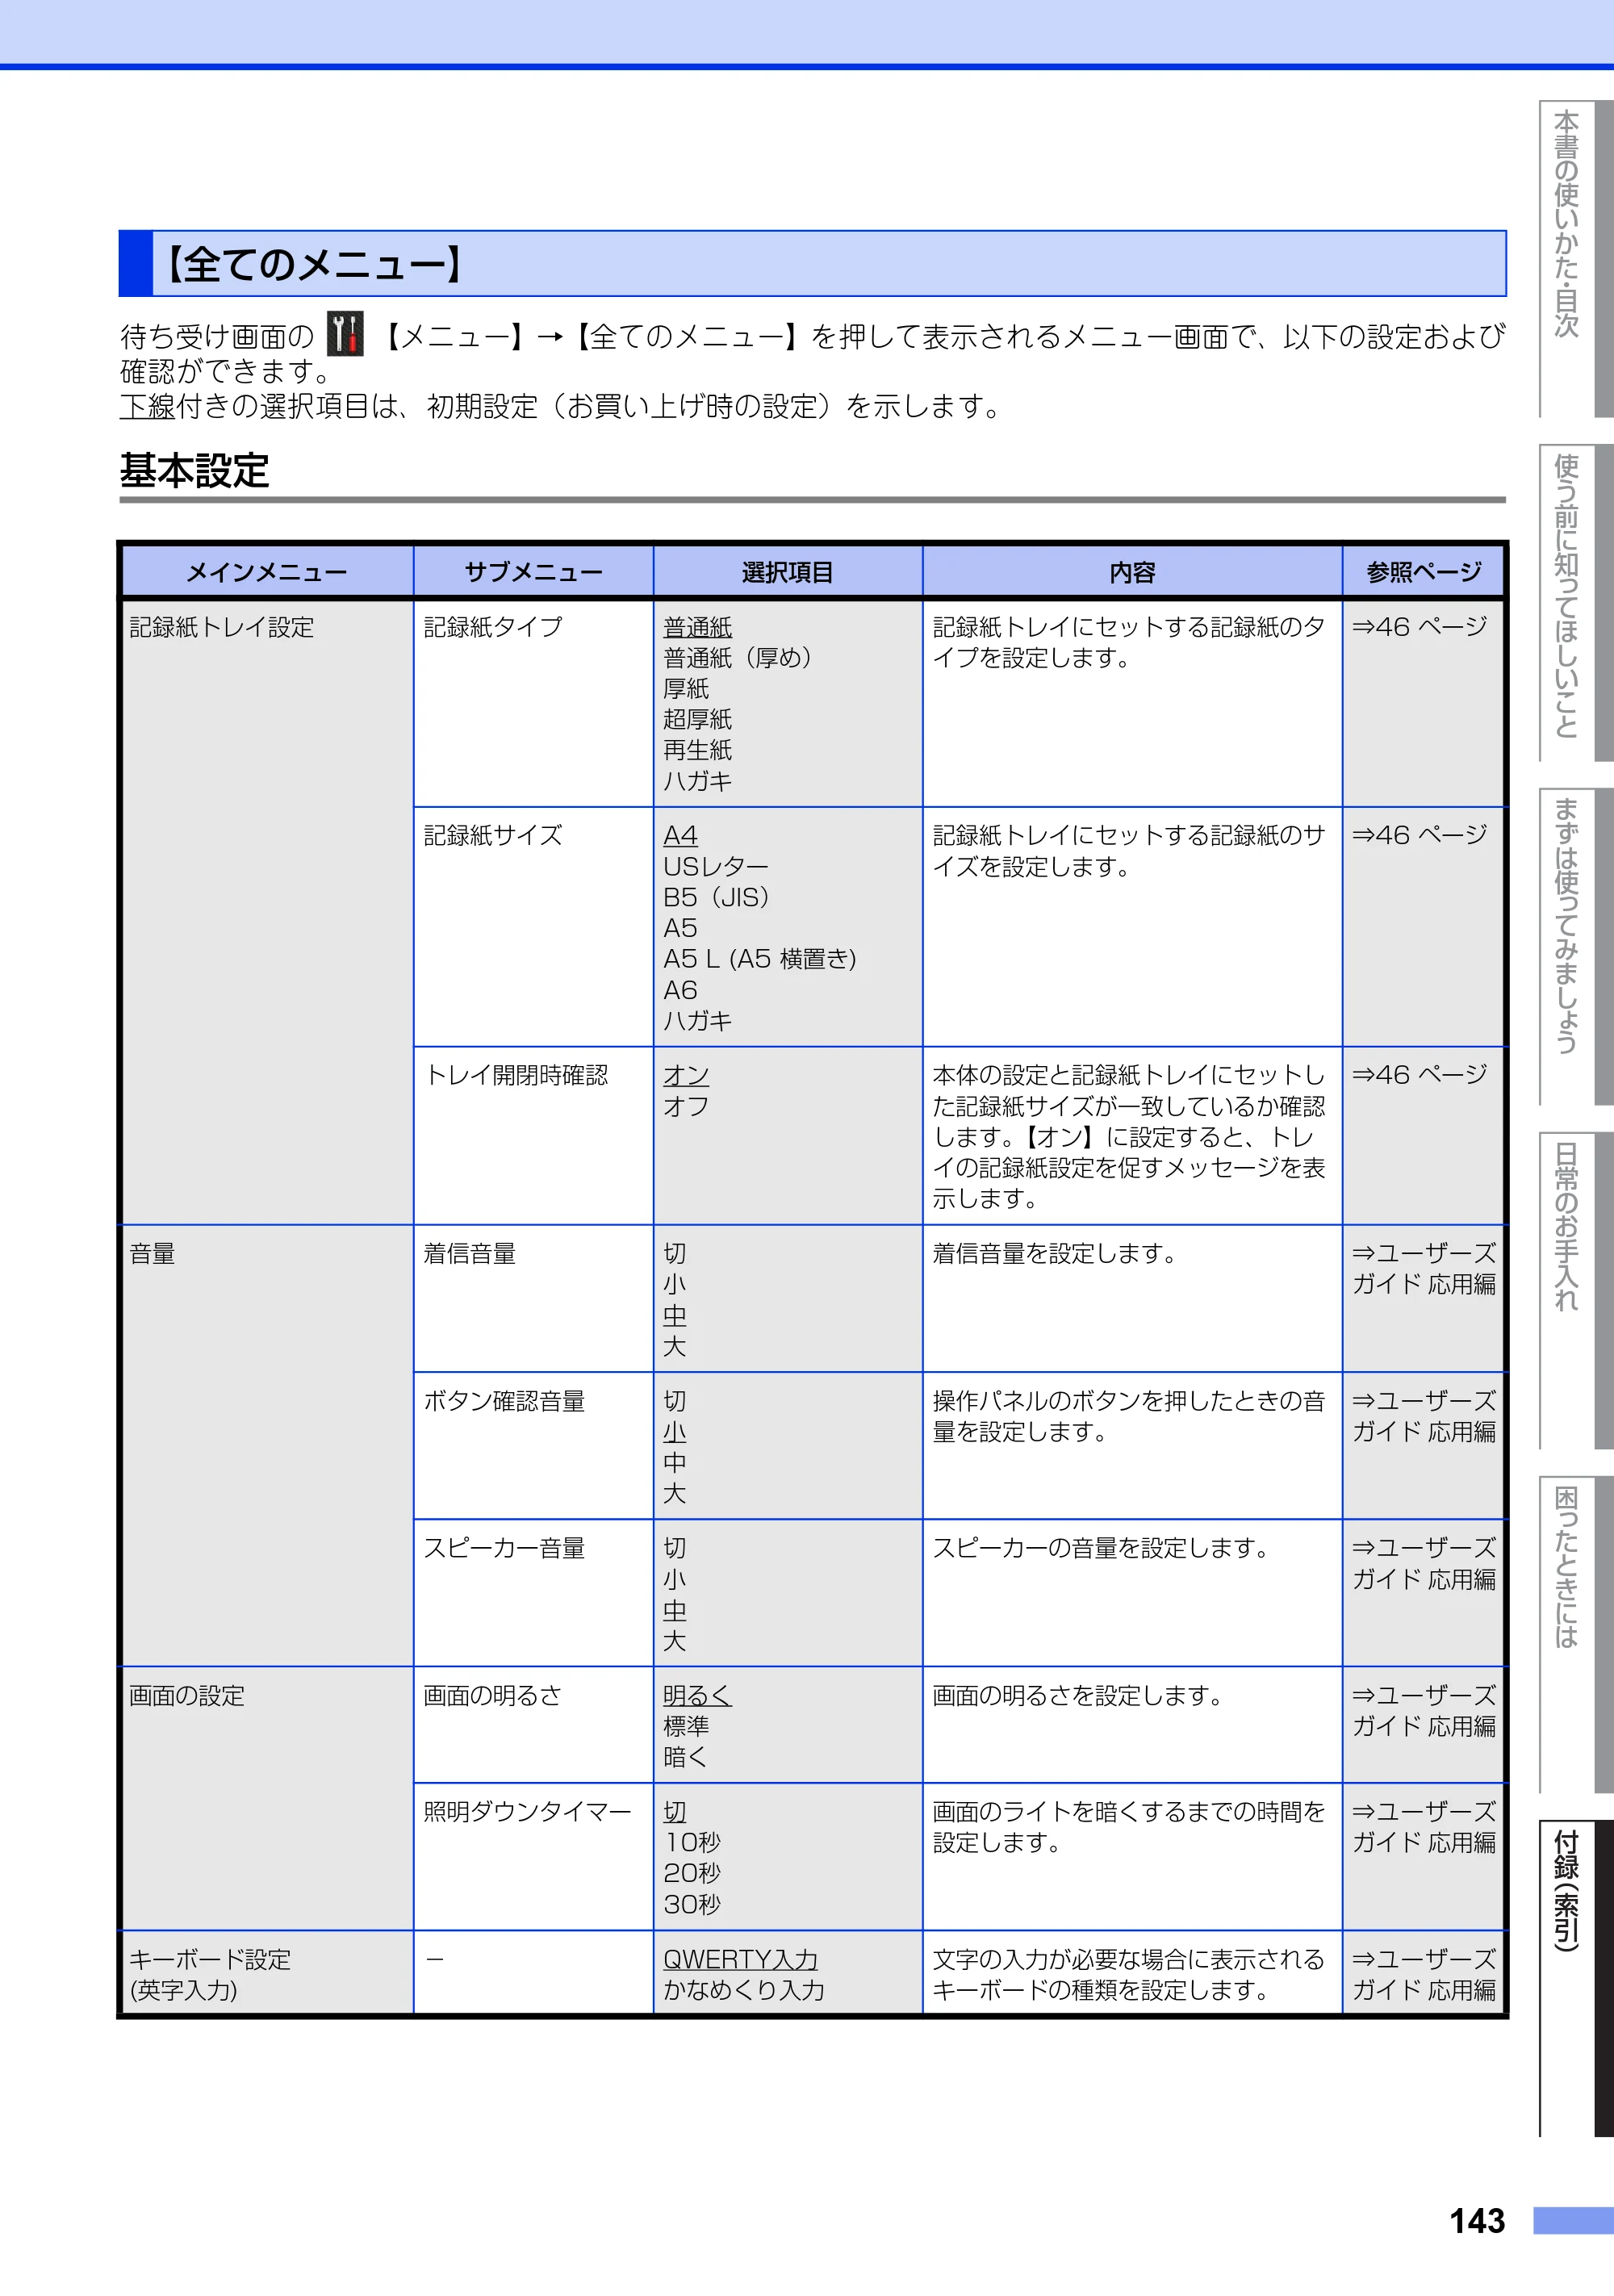
Task: Click the A5 L (A5 横置き) option
Action: [x=760, y=959]
